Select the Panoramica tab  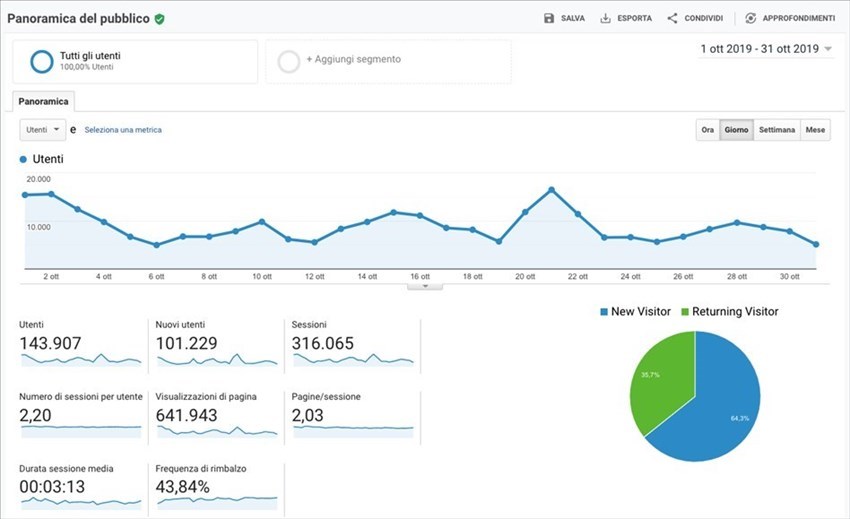(44, 101)
